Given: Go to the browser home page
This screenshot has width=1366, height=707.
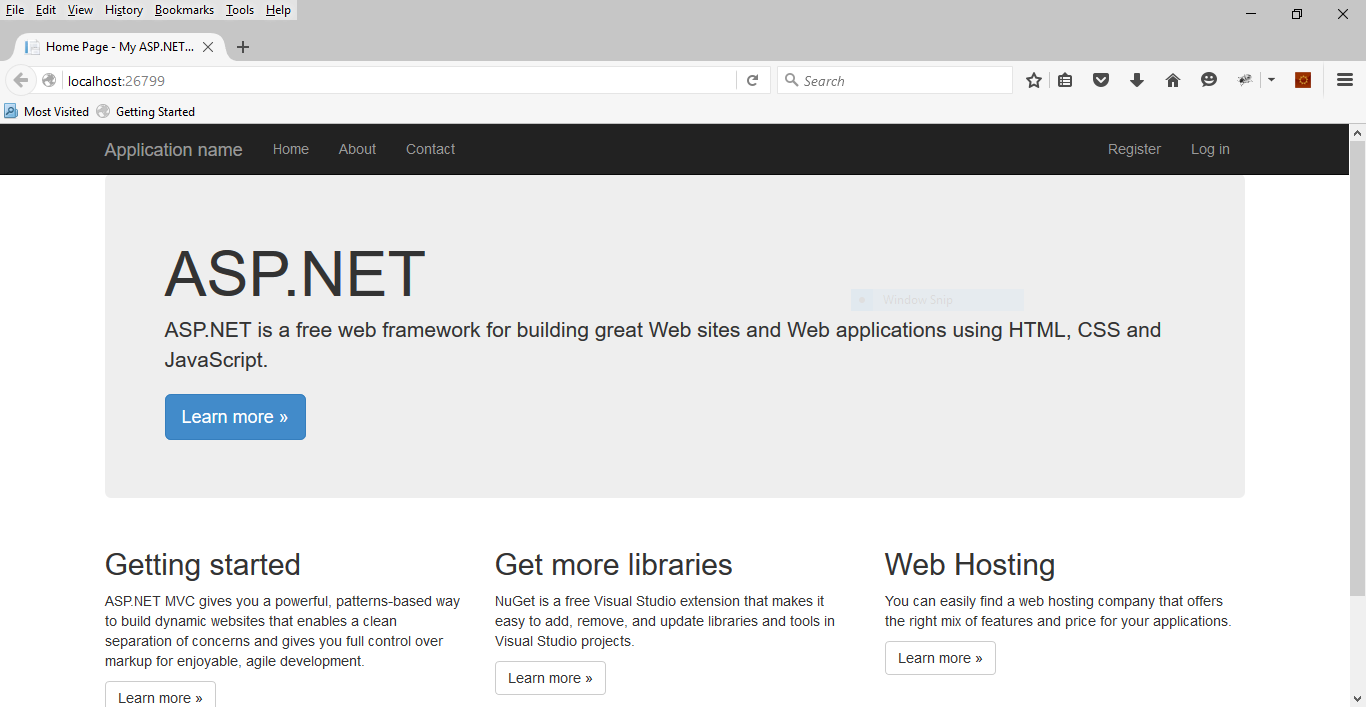Looking at the screenshot, I should point(1173,79).
